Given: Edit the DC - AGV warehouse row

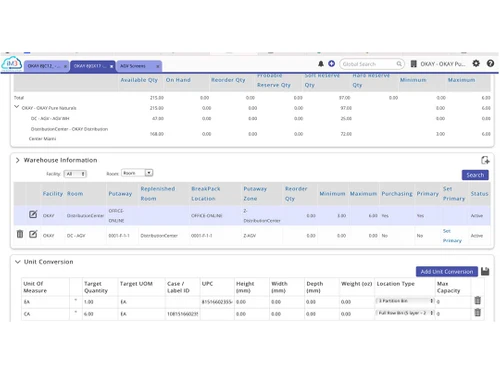Looking at the screenshot, I should click(33, 234).
